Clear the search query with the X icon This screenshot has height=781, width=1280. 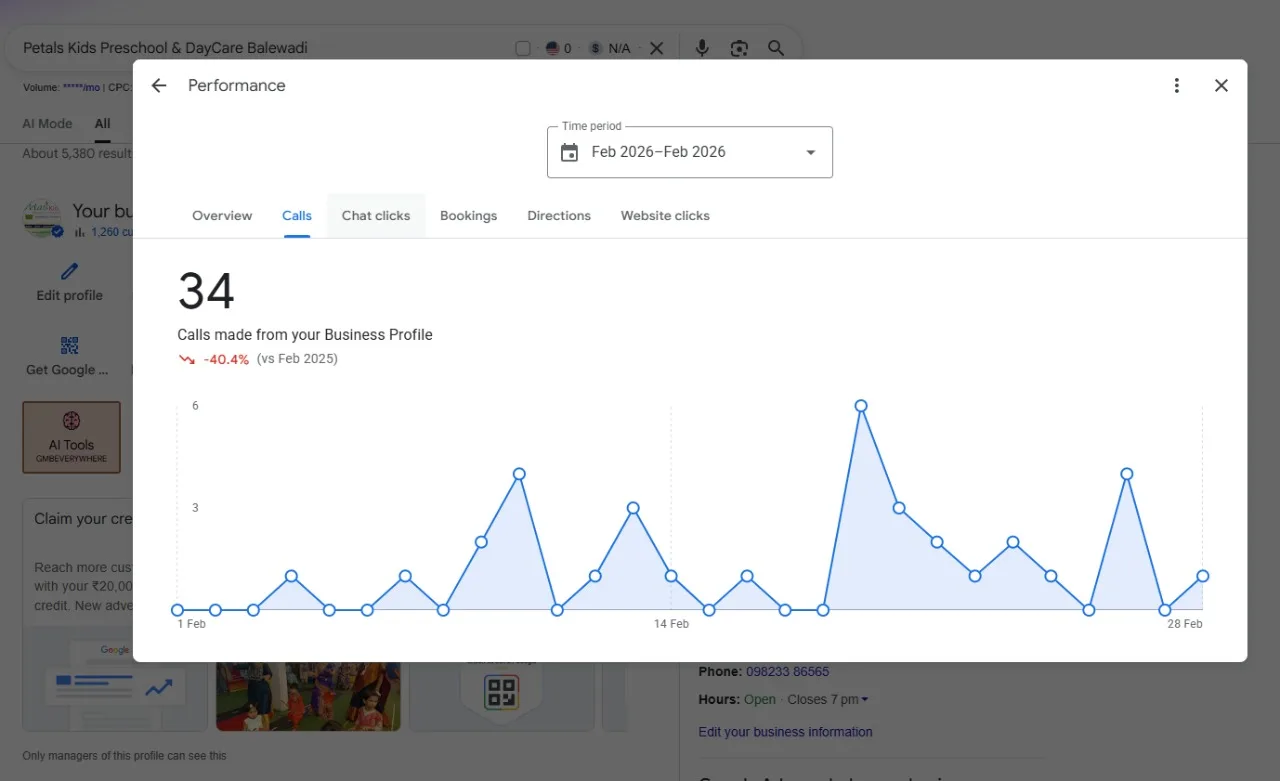[x=656, y=48]
